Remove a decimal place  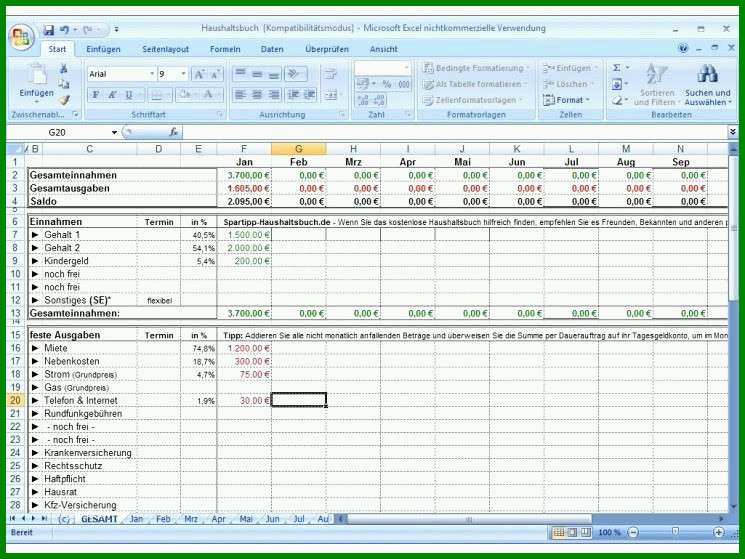(x=379, y=100)
